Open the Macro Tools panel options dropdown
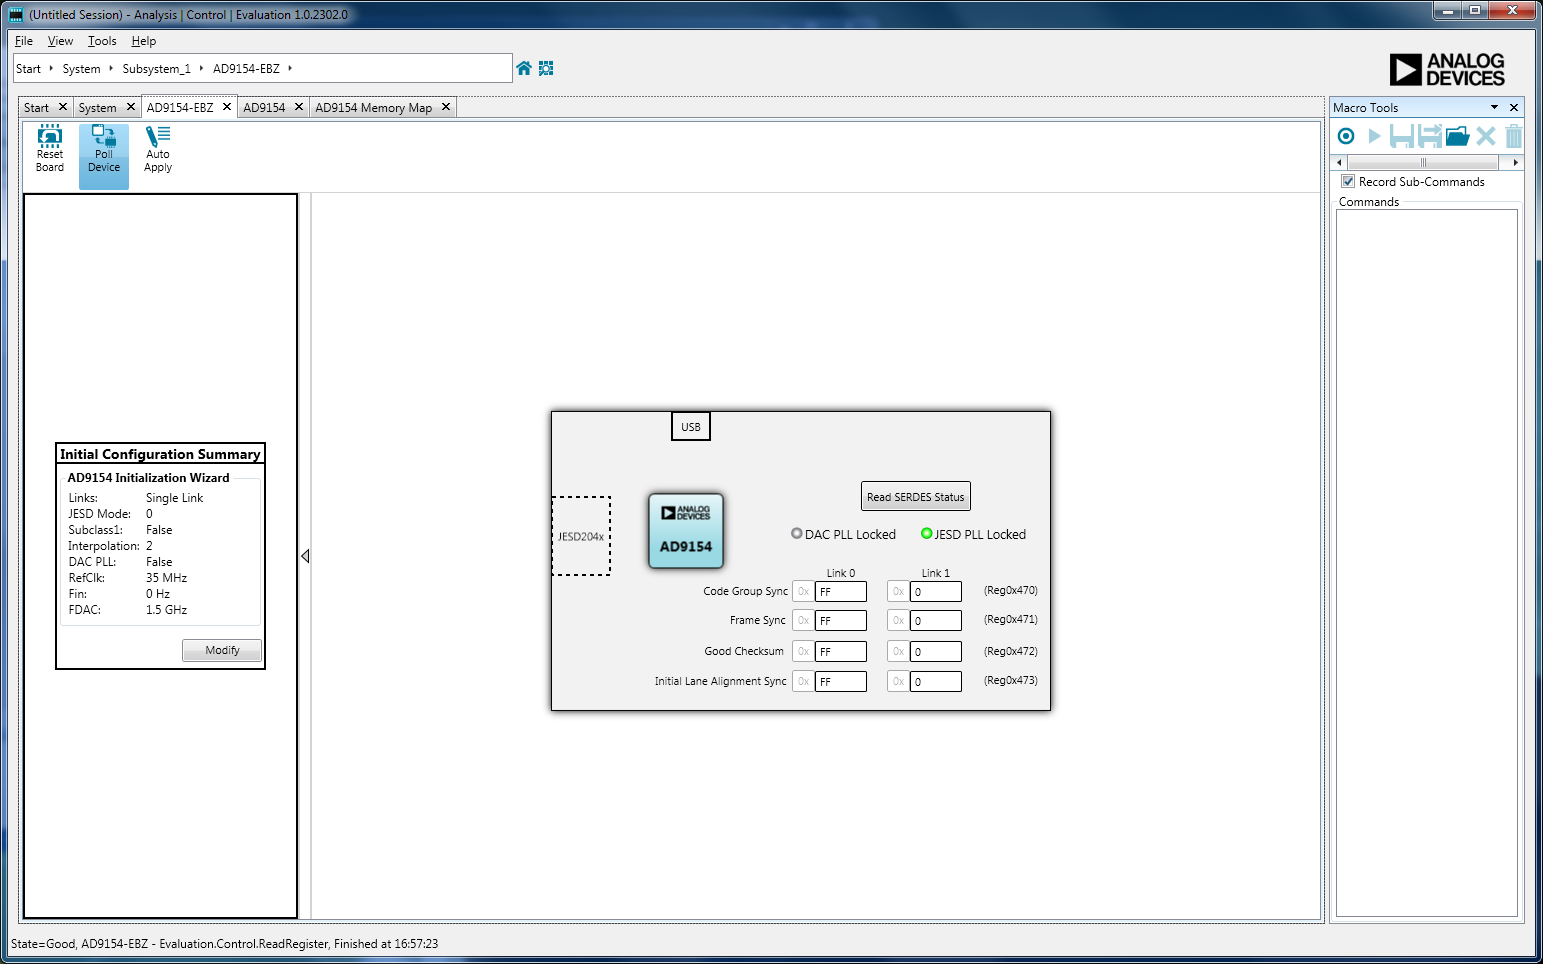Viewport: 1543px width, 964px height. (x=1494, y=107)
